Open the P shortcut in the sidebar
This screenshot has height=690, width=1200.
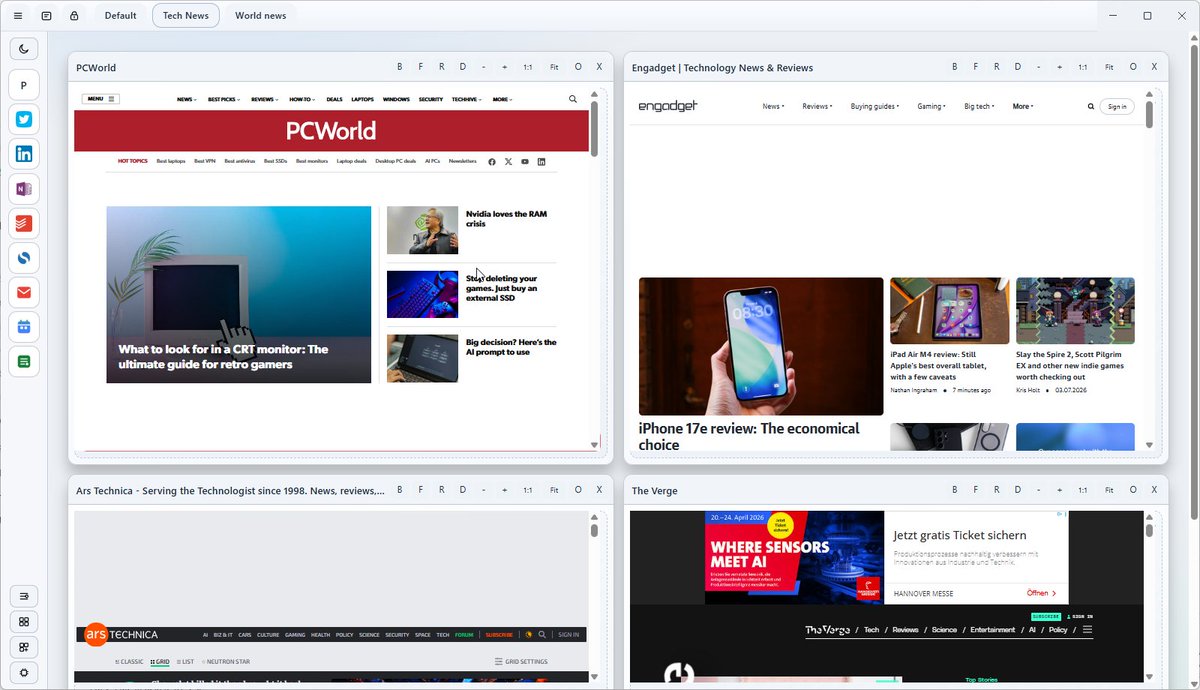coord(24,85)
